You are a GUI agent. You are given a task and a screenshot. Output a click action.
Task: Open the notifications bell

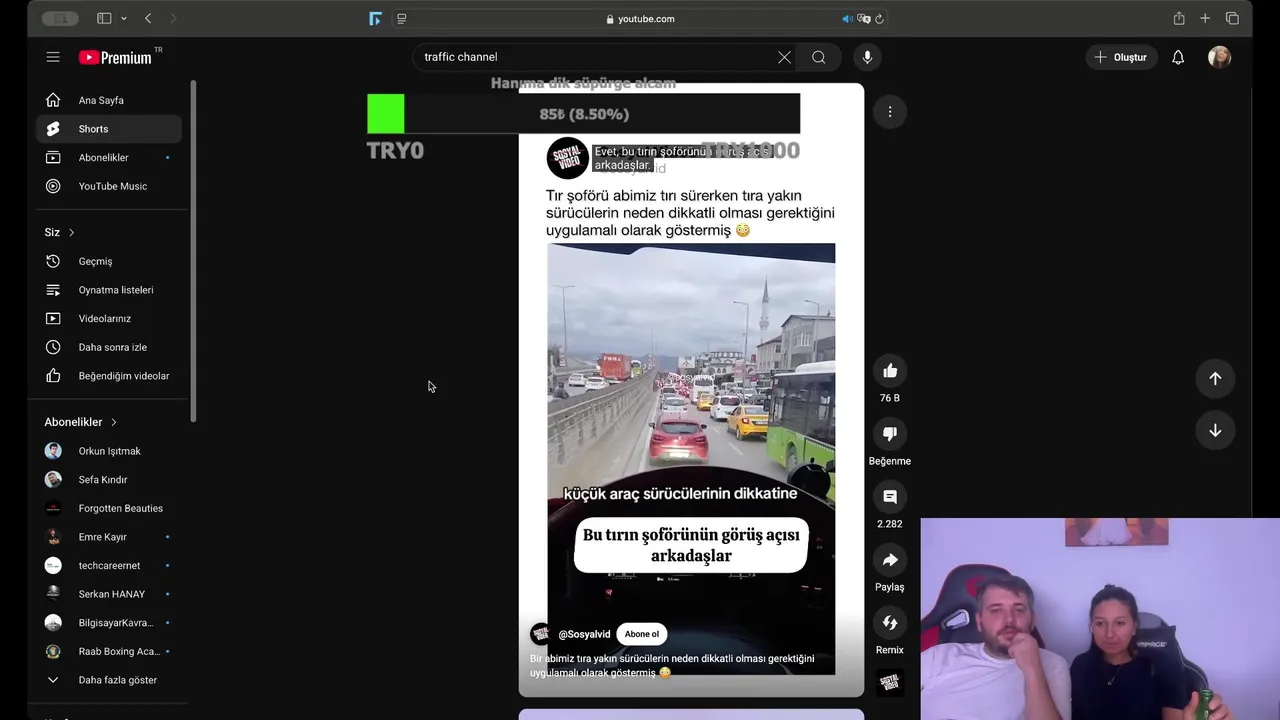(1178, 57)
